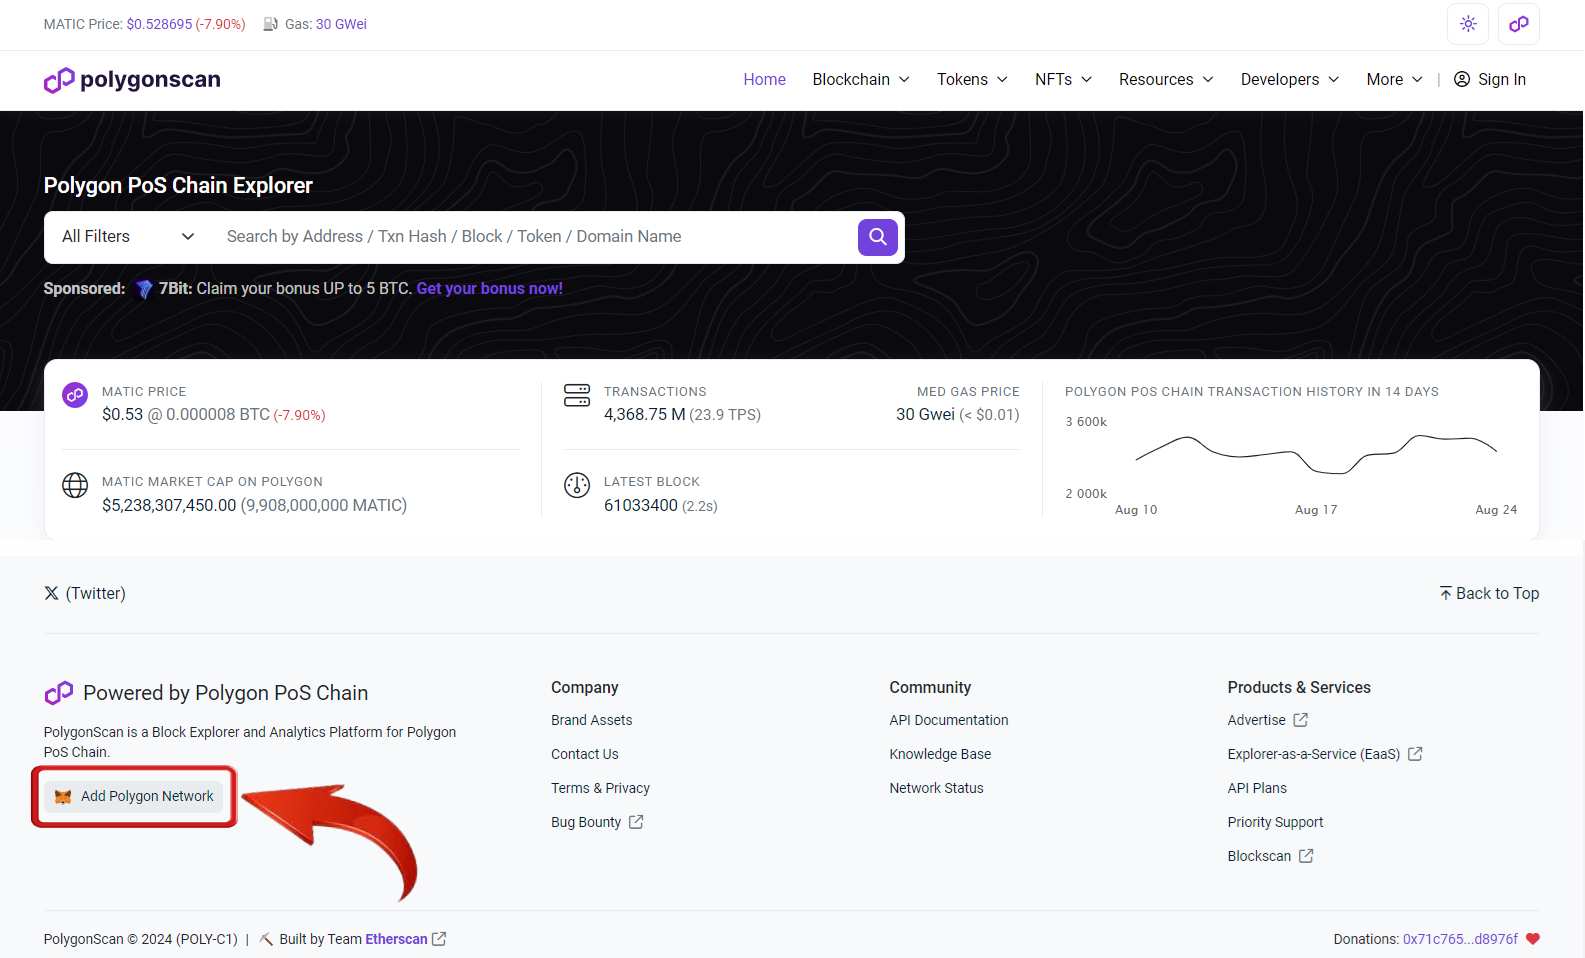Click the MATIC price icon in stats card
This screenshot has width=1585, height=958.
coord(75,395)
